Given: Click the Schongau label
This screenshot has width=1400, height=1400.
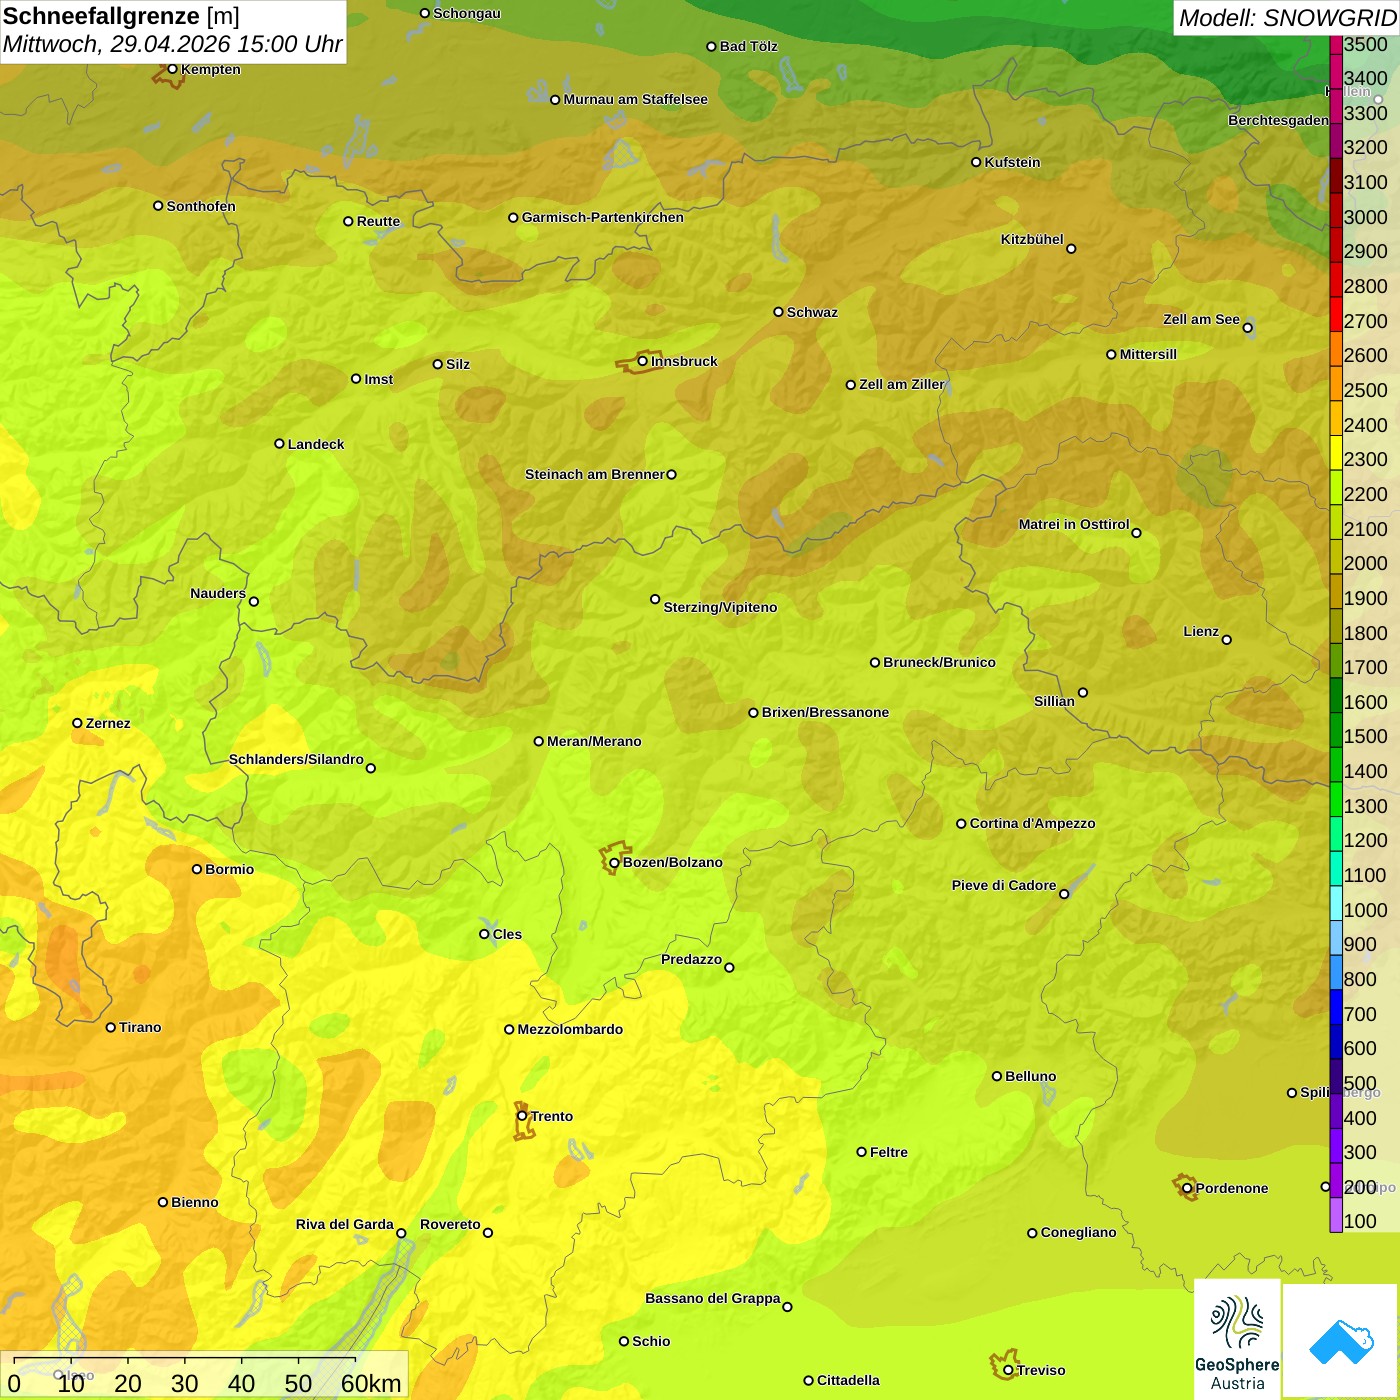Looking at the screenshot, I should tap(466, 13).
